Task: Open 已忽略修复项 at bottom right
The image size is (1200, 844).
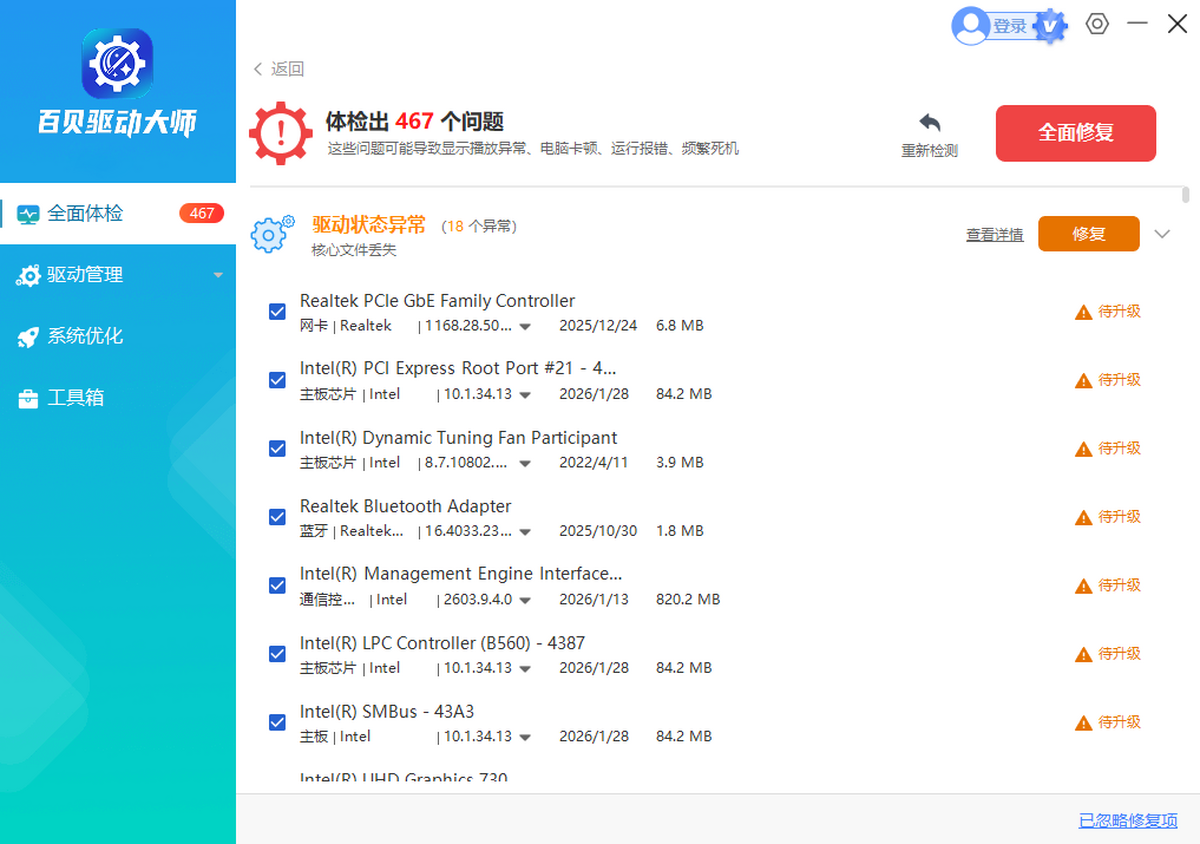Action: click(1128, 820)
